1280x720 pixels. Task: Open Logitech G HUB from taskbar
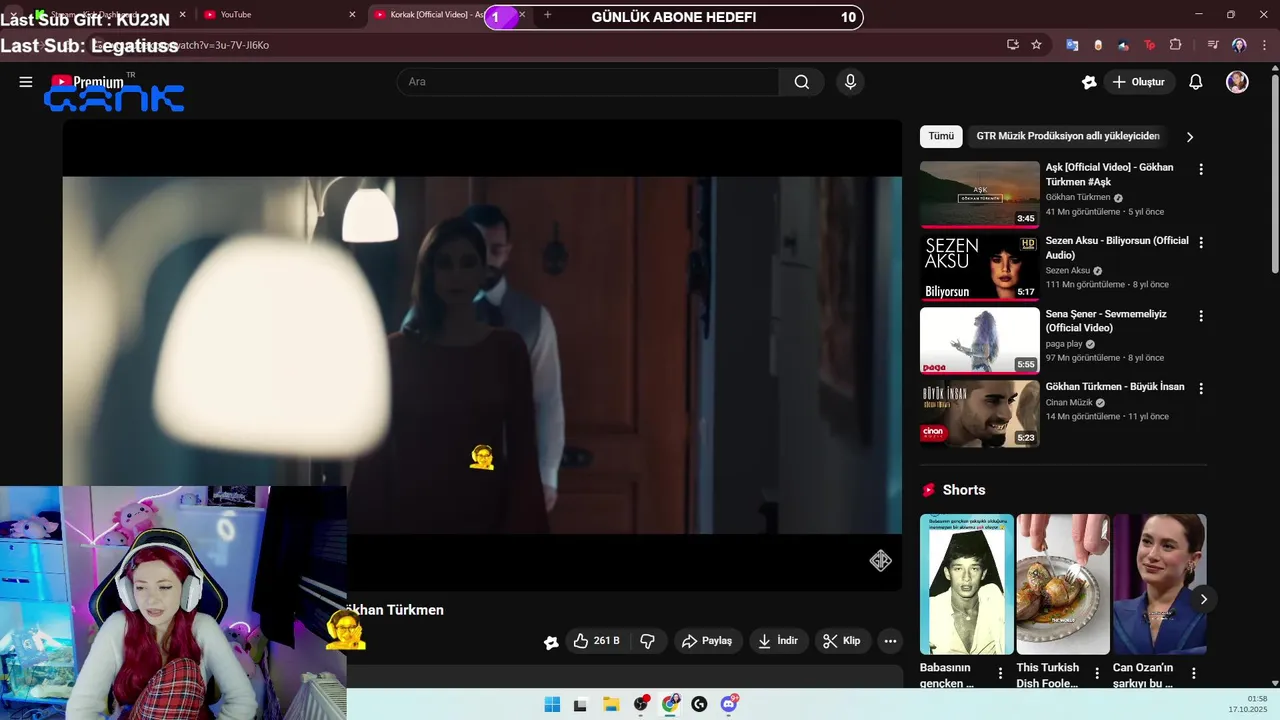(x=699, y=704)
